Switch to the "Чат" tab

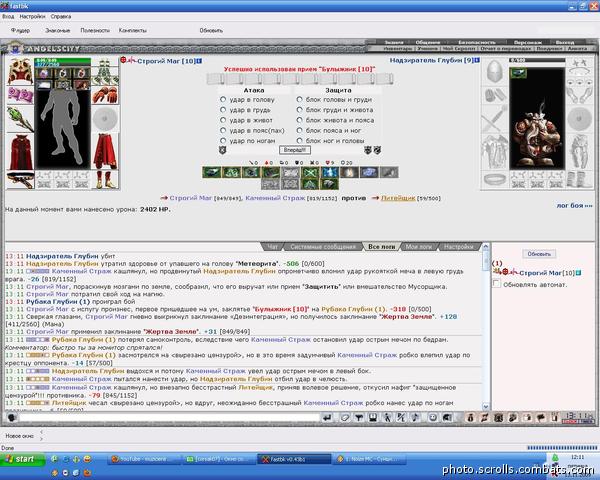point(272,247)
